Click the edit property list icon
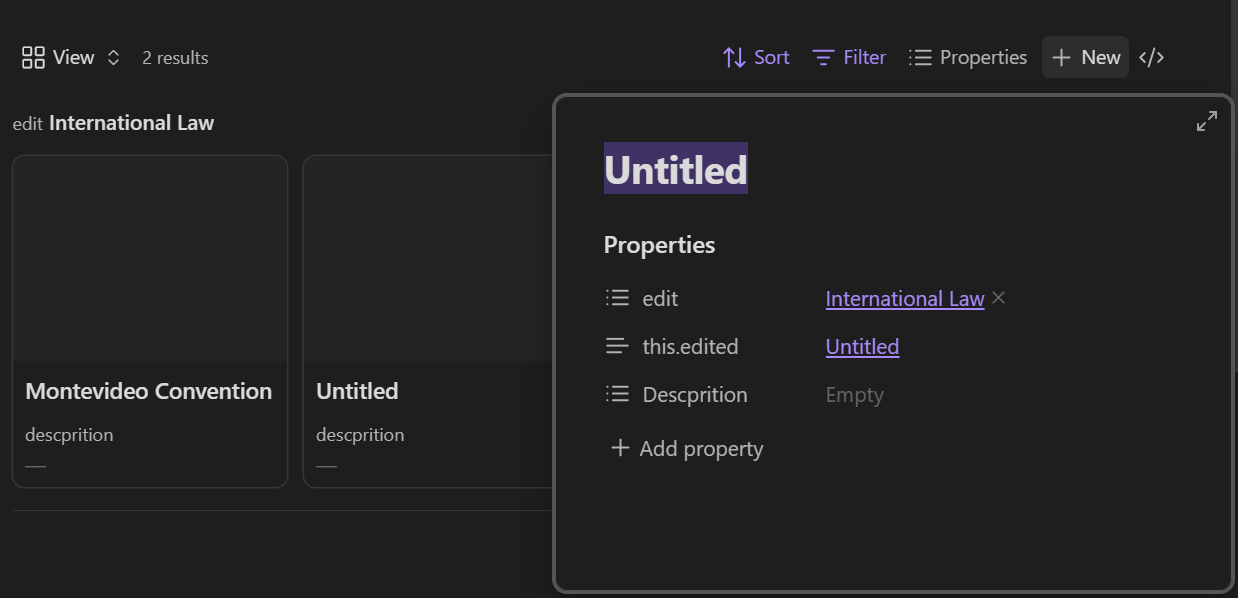 coord(617,298)
